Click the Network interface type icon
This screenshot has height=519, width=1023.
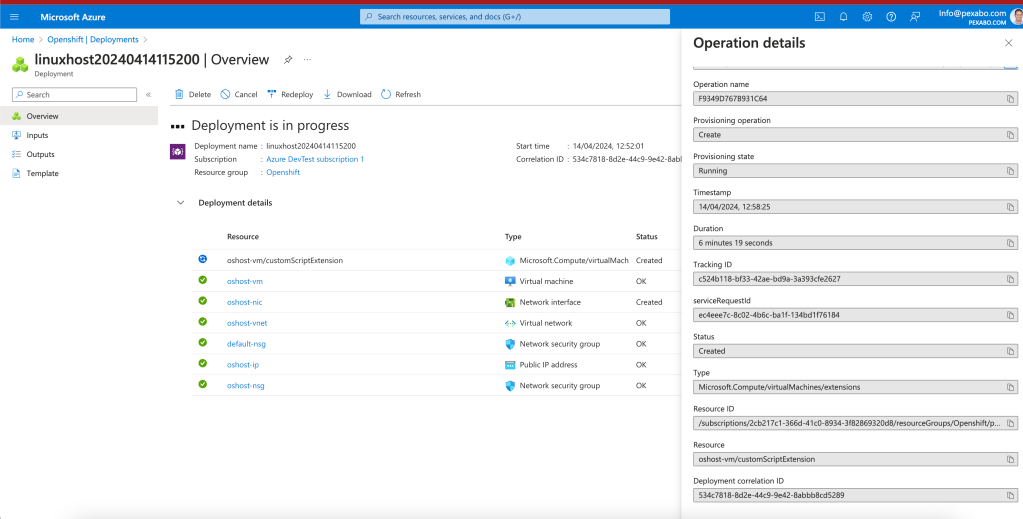pos(510,302)
